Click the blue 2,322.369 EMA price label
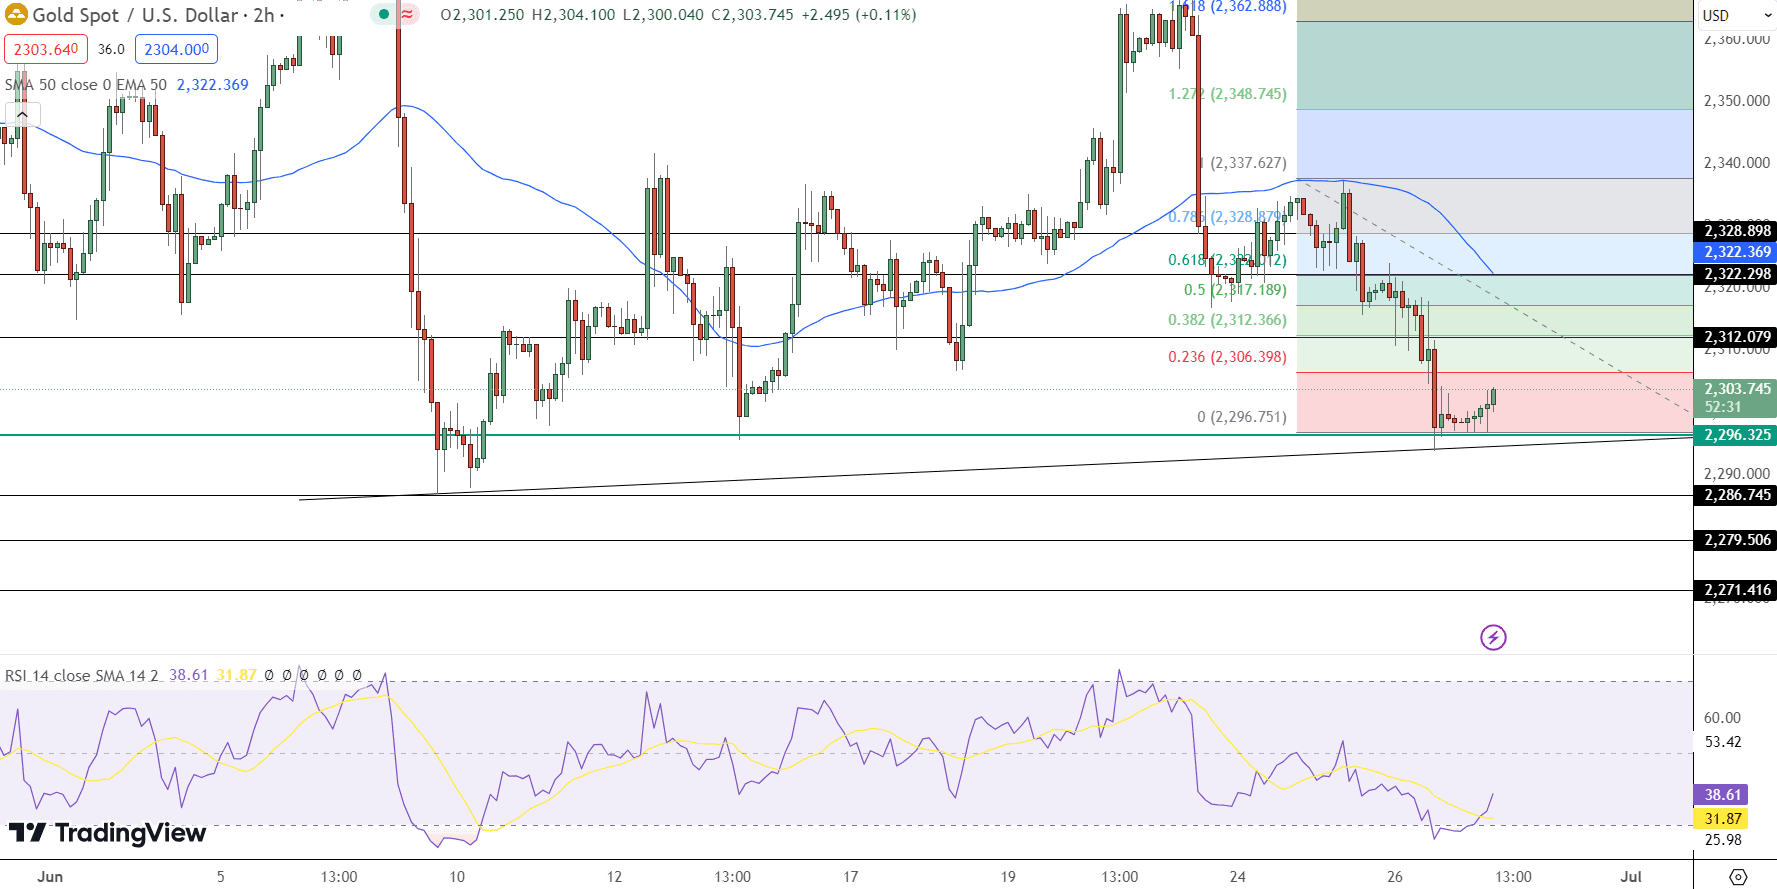 pos(1737,252)
